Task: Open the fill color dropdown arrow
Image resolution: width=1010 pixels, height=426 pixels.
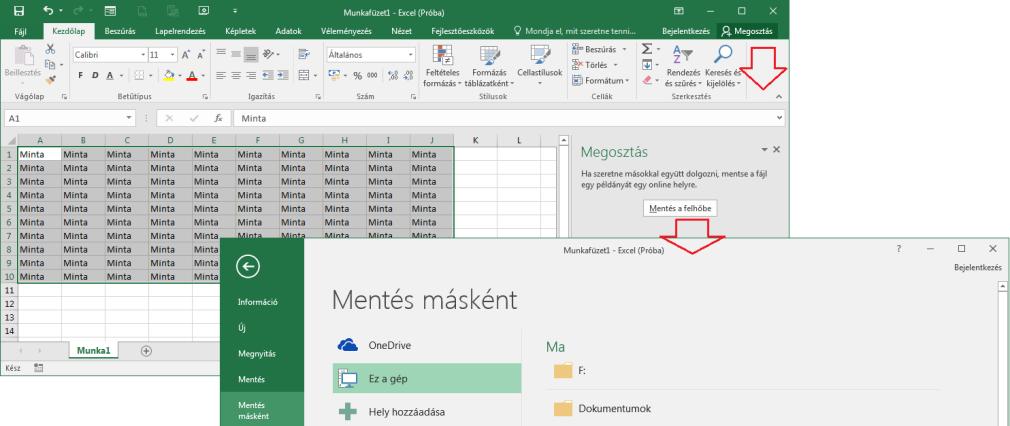Action: [x=179, y=75]
